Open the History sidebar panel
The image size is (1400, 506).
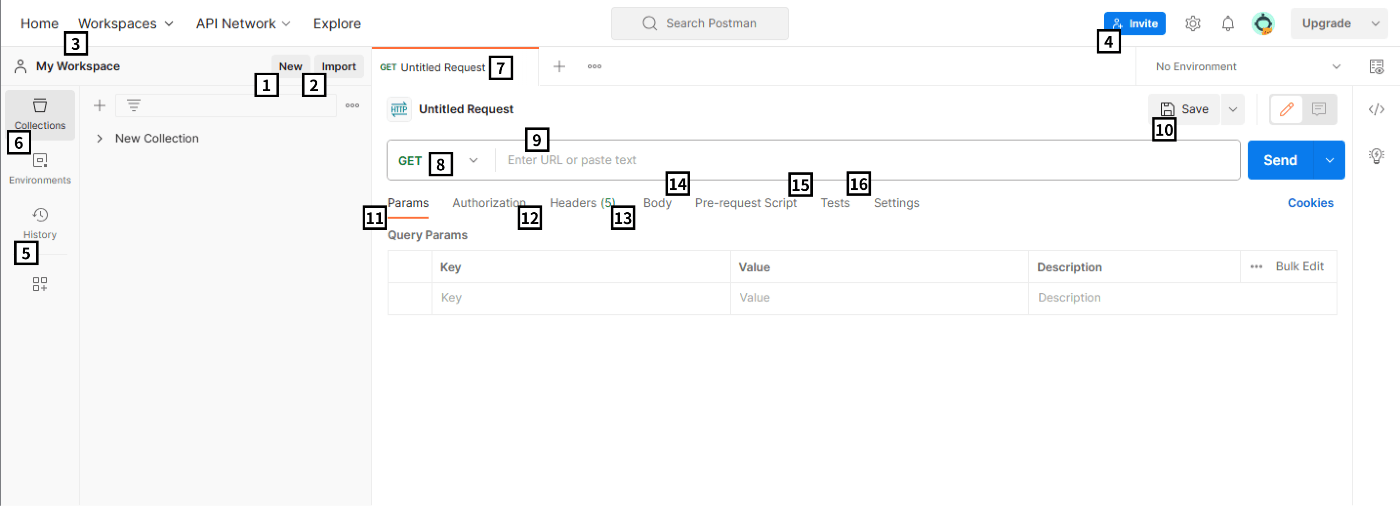tap(40, 223)
